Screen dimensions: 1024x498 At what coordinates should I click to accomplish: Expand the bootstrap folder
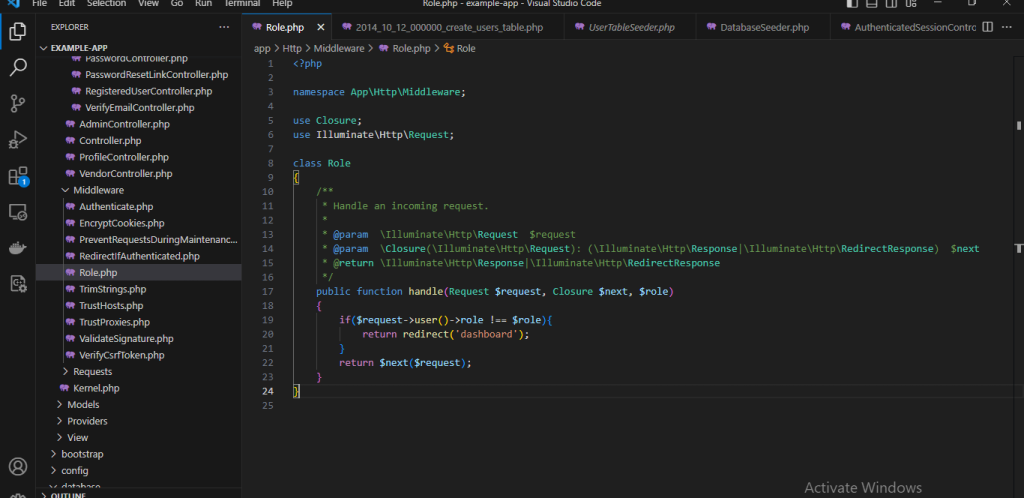tap(81, 454)
